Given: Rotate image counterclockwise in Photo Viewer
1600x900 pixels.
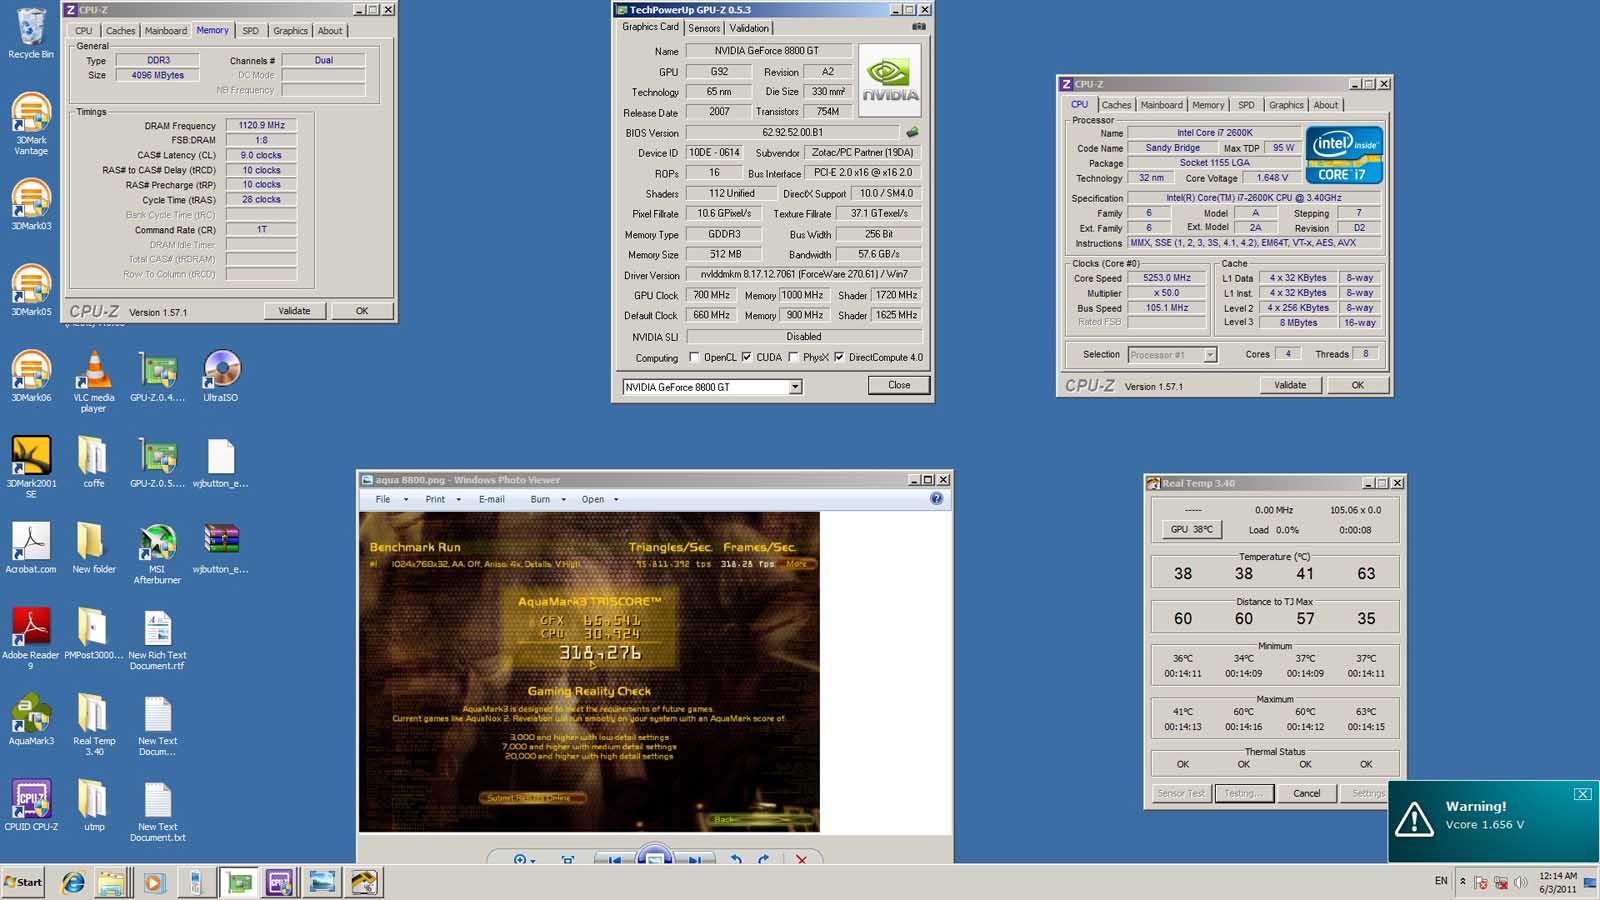Looking at the screenshot, I should click(x=736, y=859).
